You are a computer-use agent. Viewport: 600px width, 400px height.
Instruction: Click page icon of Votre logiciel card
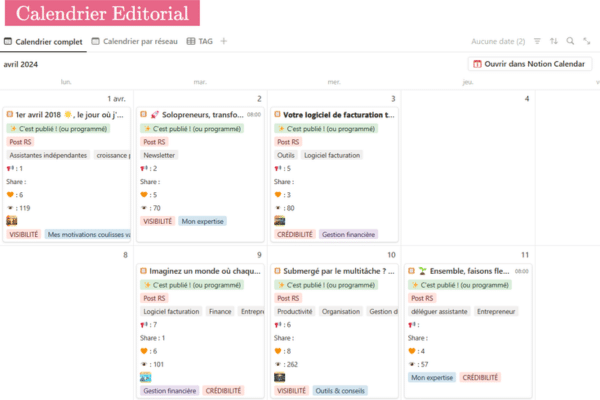click(x=277, y=114)
